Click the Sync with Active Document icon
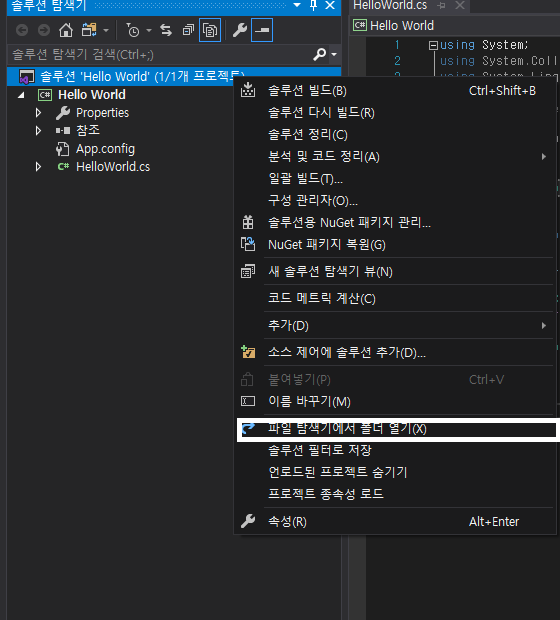 click(166, 30)
